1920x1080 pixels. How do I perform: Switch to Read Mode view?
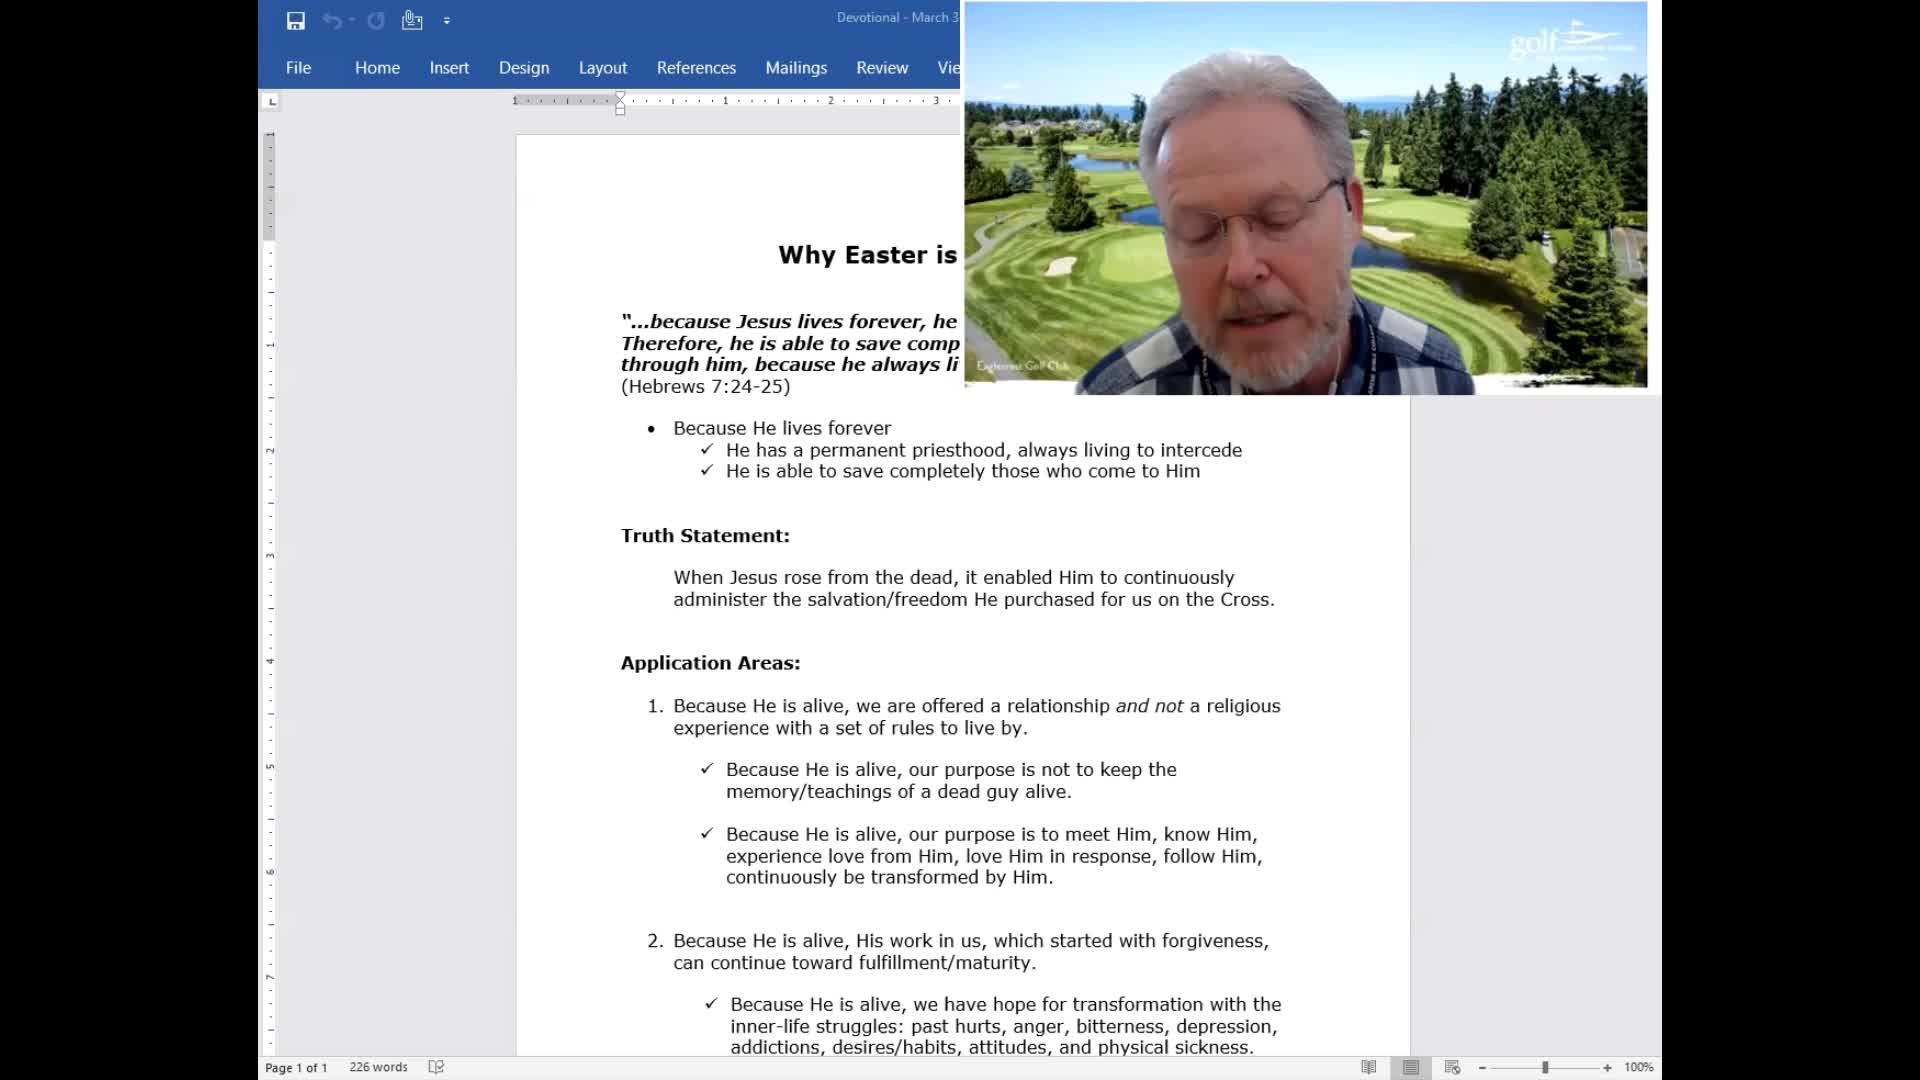point(1369,1067)
